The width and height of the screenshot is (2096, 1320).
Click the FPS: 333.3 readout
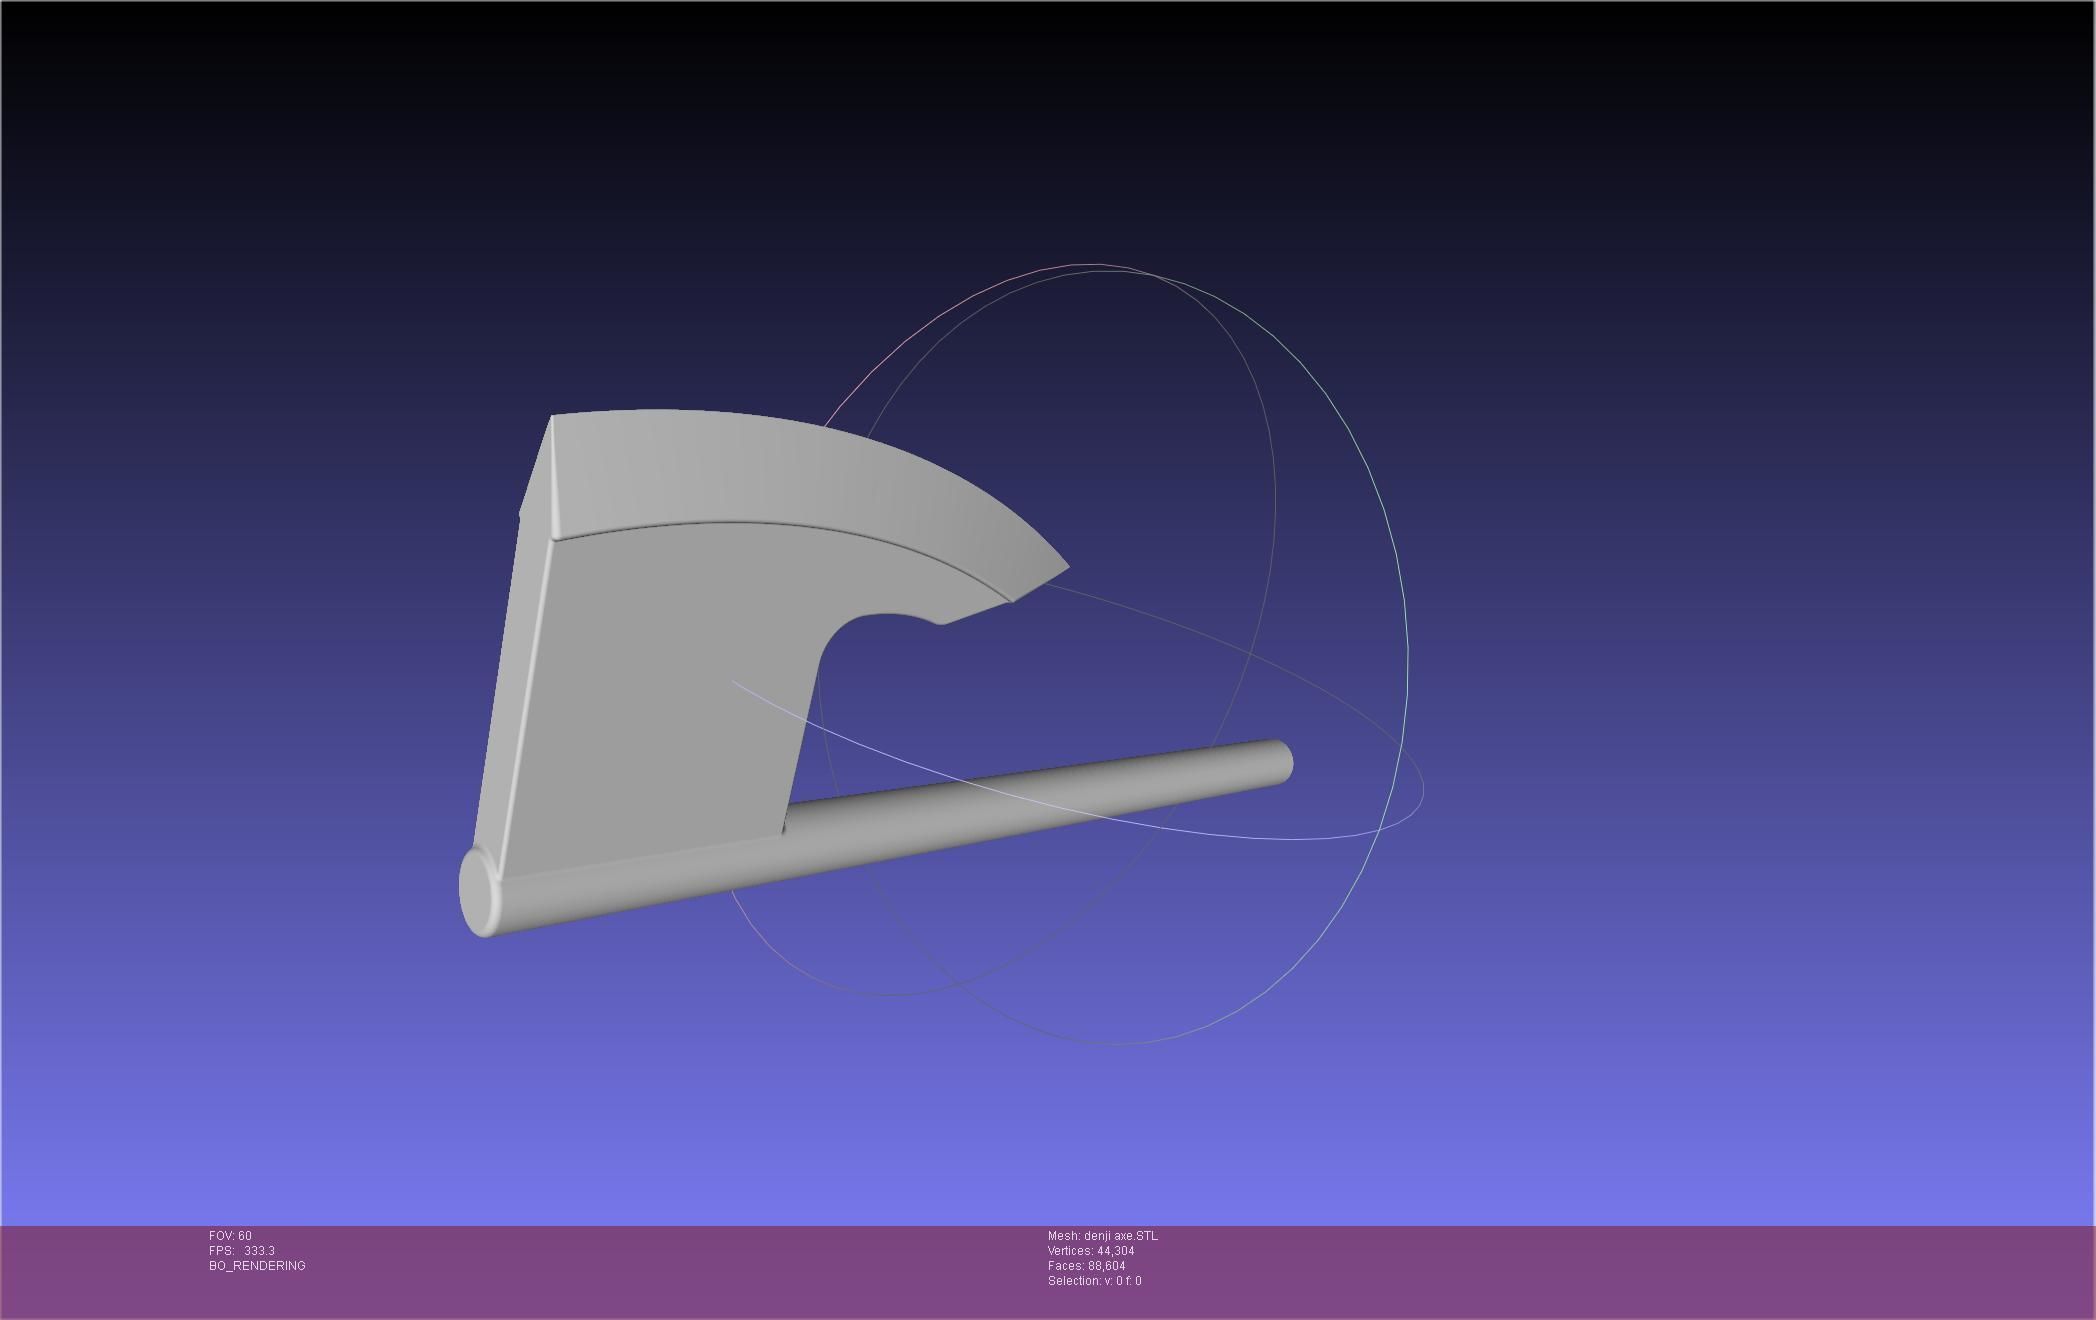242,1251
